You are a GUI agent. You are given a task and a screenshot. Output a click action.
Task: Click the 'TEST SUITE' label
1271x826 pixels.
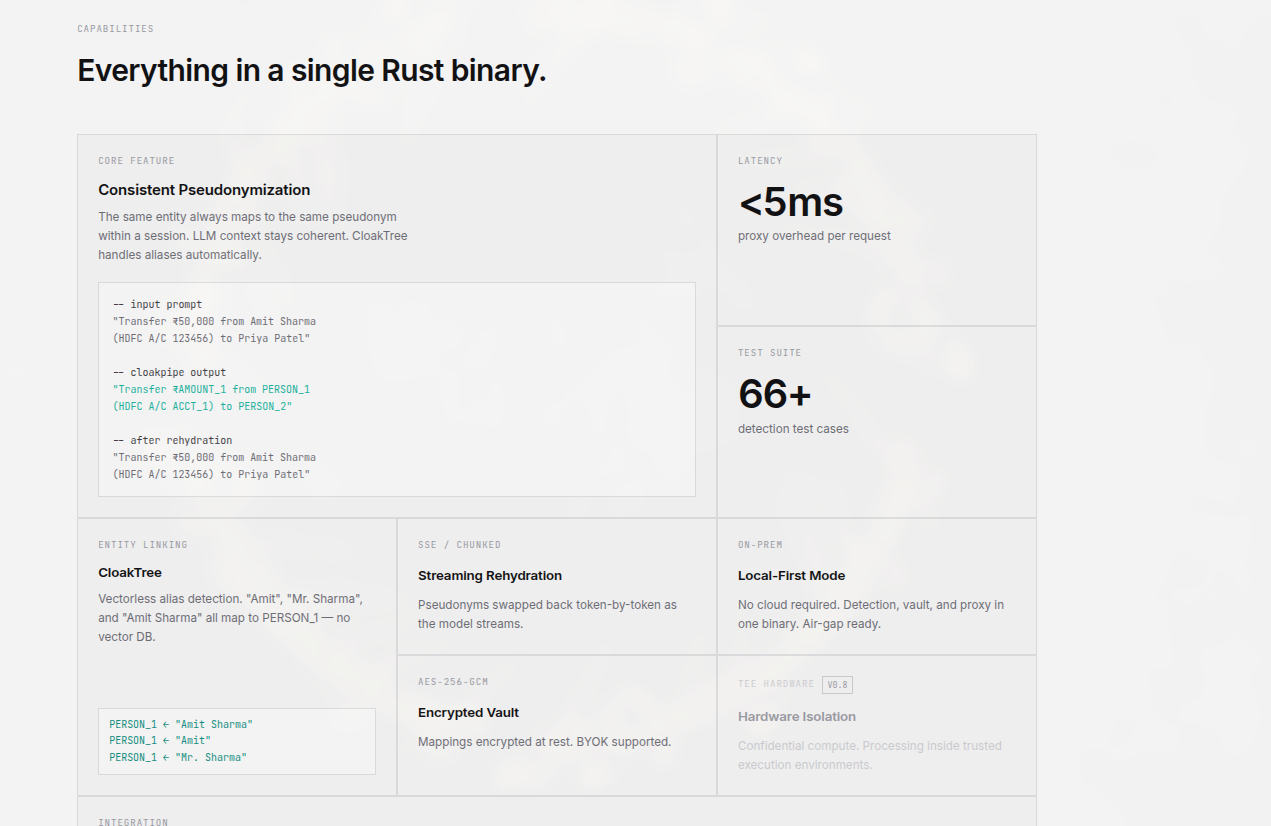click(x=770, y=353)
